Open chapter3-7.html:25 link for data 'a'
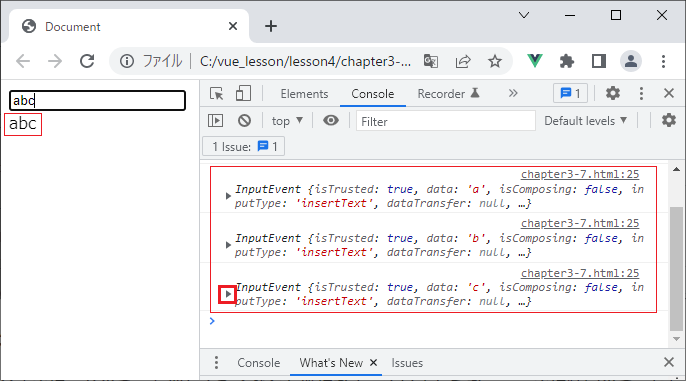Image resolution: width=686 pixels, height=381 pixels. [x=580, y=174]
